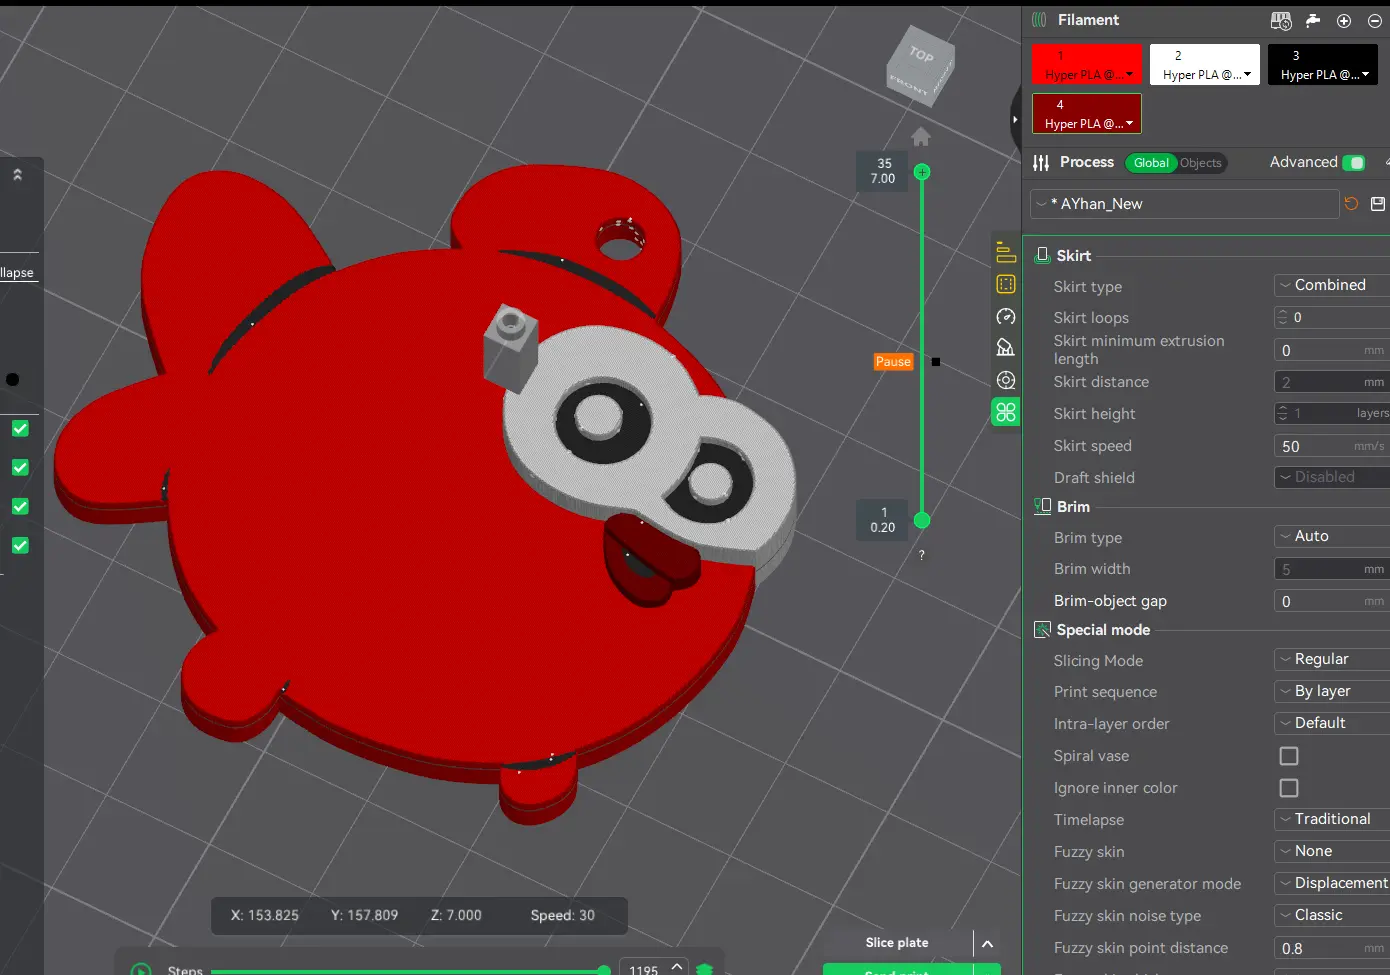This screenshot has height=975, width=1390.
Task: Uncheck the second green checkbox in left panel
Action: click(20, 468)
